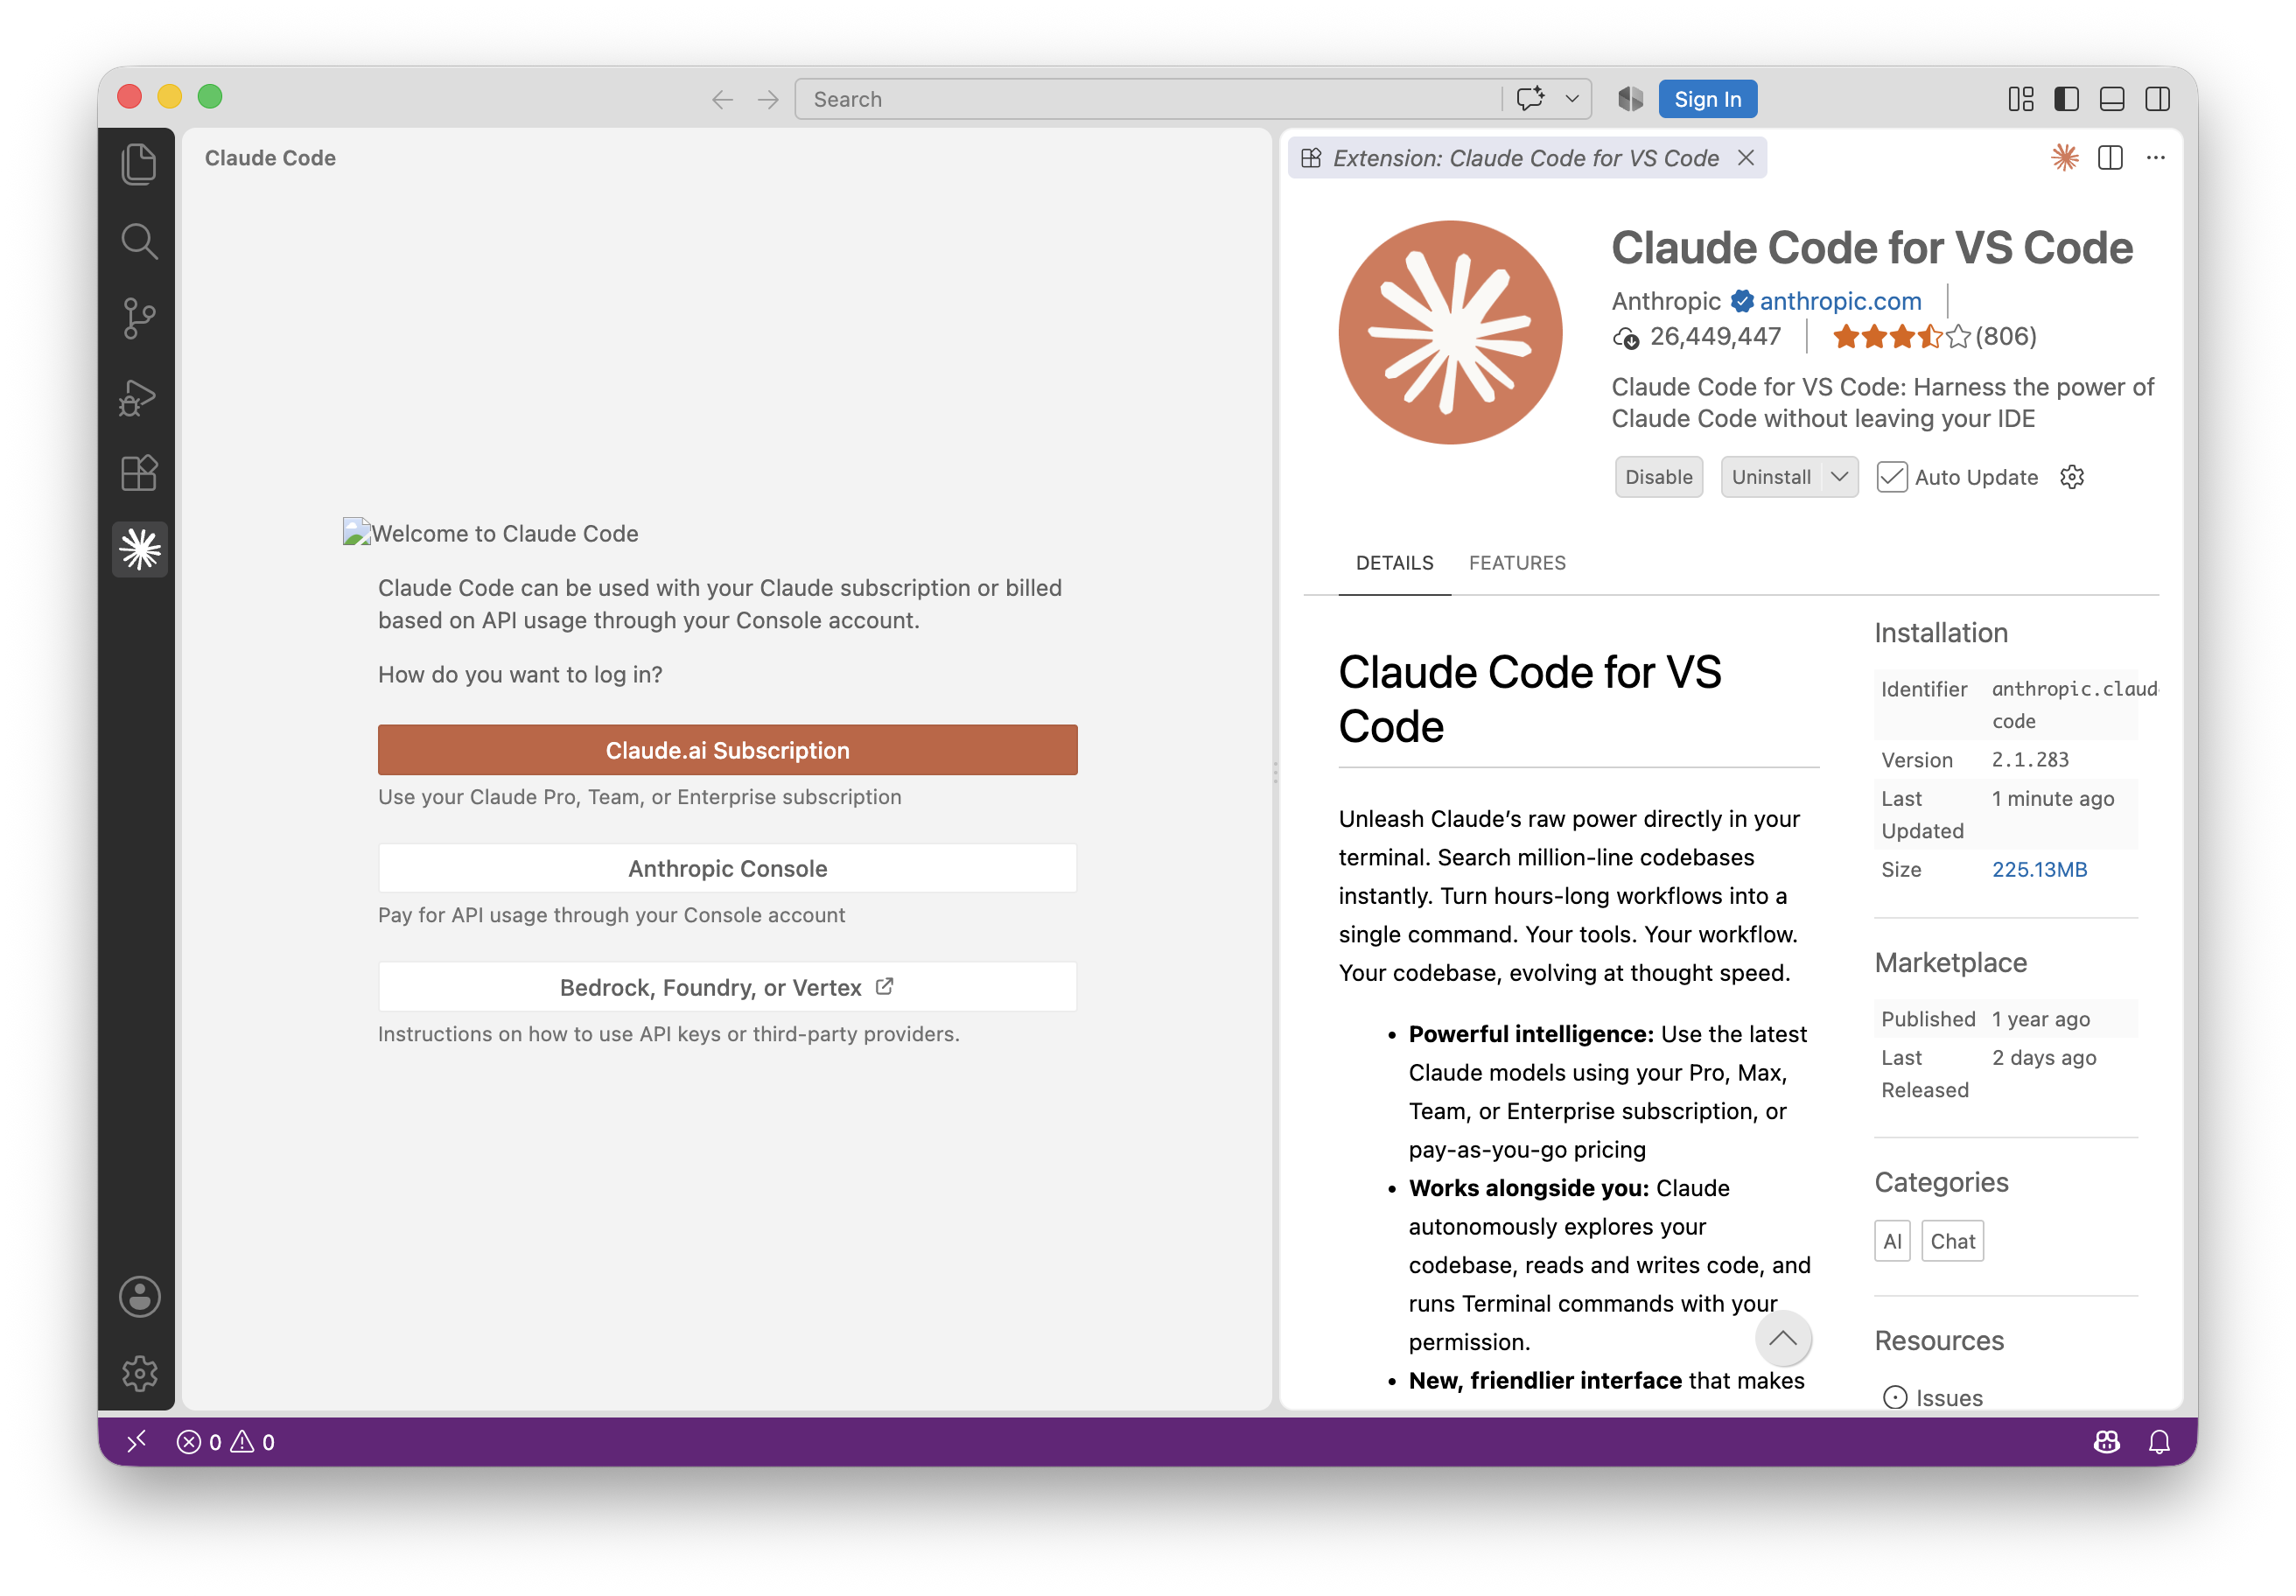
Task: Split the editor to the right
Action: click(x=2110, y=158)
